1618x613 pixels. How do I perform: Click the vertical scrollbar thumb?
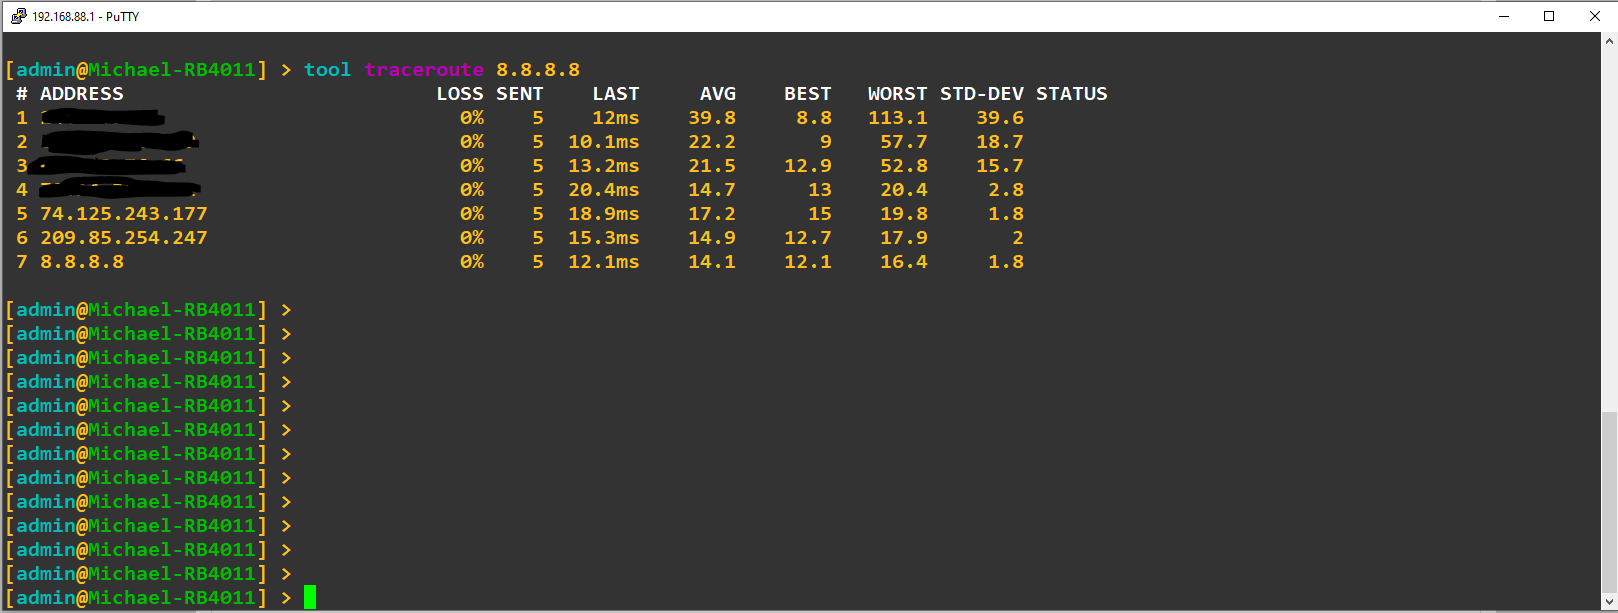pyautogui.click(x=1609, y=504)
